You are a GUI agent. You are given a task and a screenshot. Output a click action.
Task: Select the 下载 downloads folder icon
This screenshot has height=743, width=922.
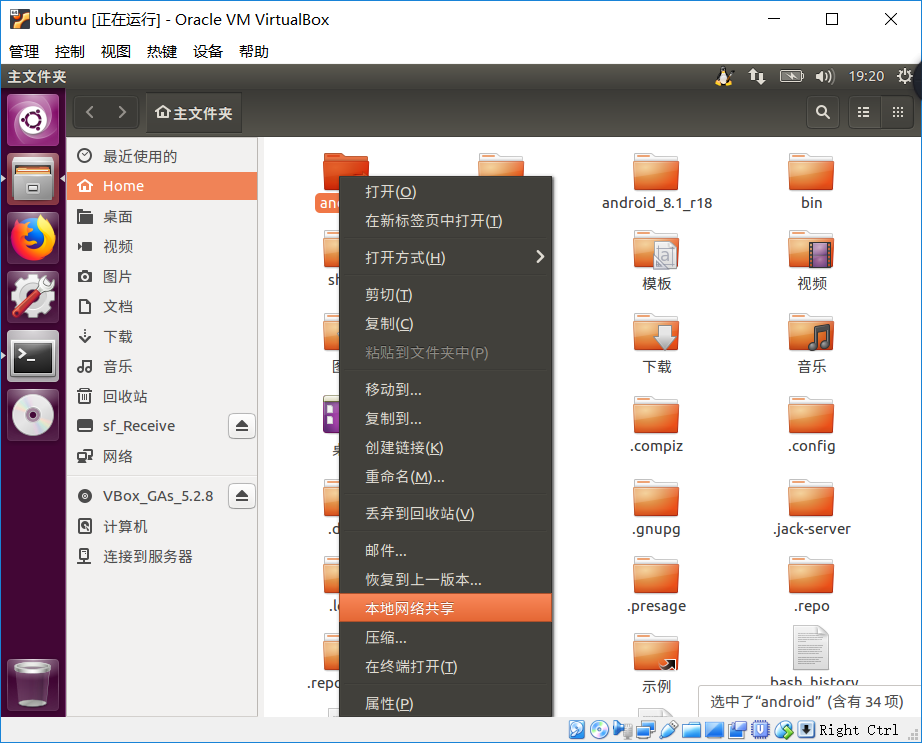[656, 332]
